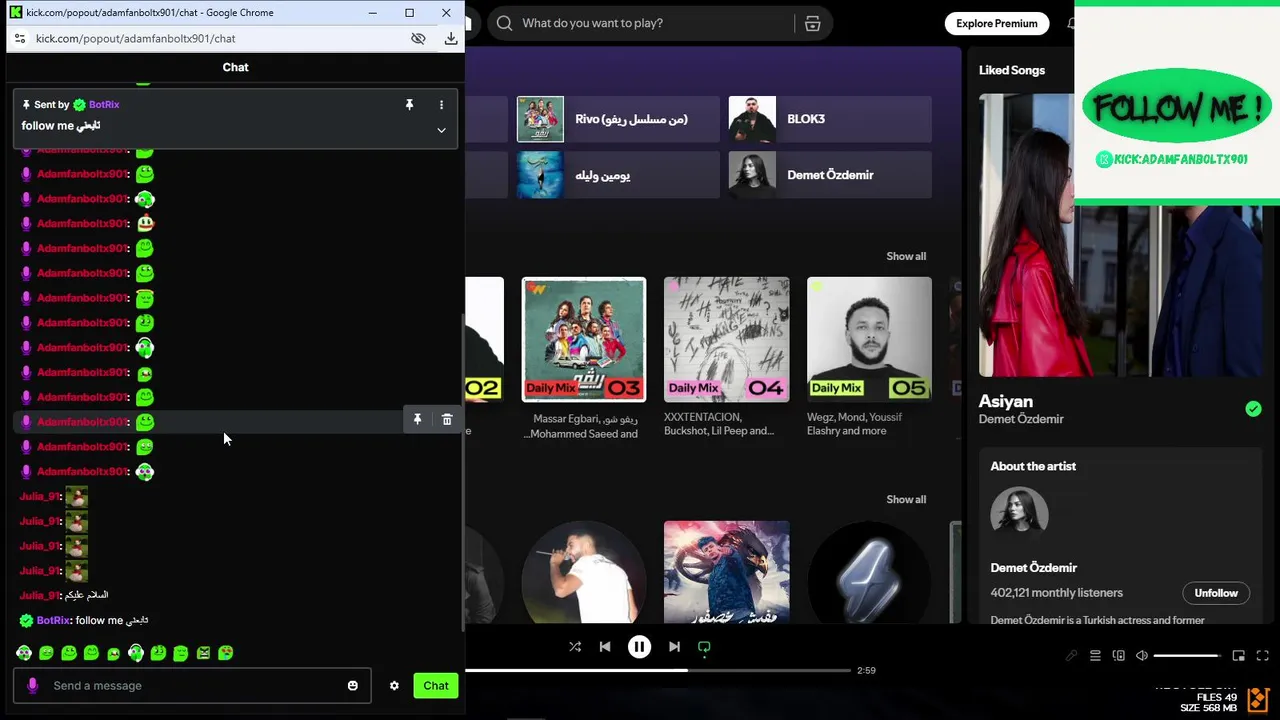Insert the angry-face quick emote

click(204, 653)
